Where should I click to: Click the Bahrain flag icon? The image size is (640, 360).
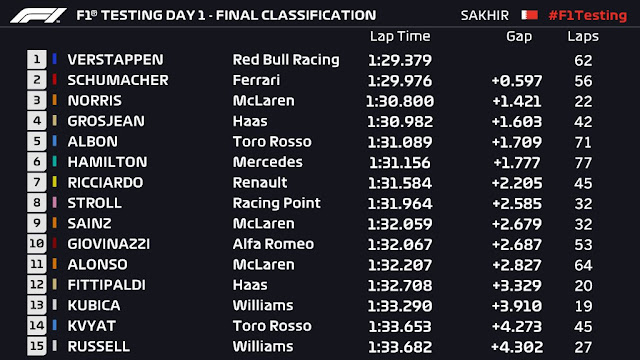[x=529, y=16]
